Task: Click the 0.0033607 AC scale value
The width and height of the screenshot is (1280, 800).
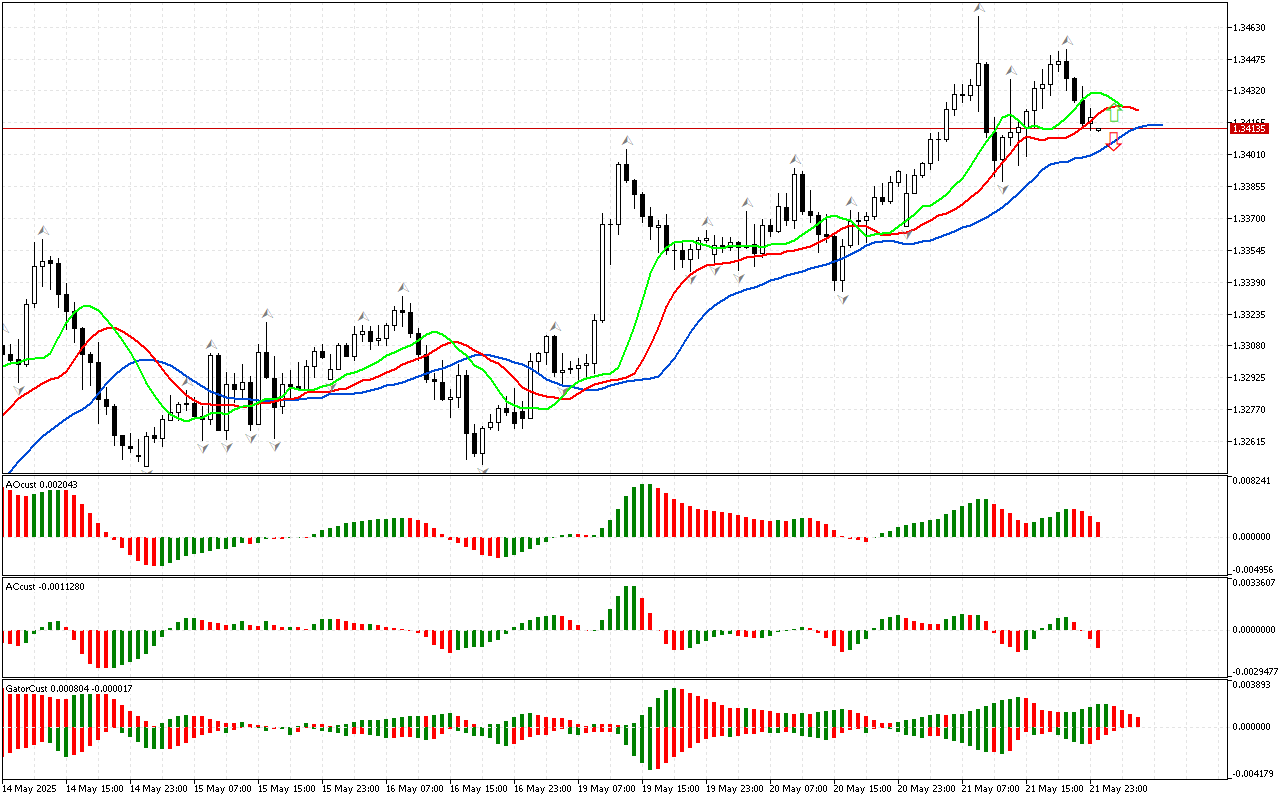Action: (x=1254, y=581)
